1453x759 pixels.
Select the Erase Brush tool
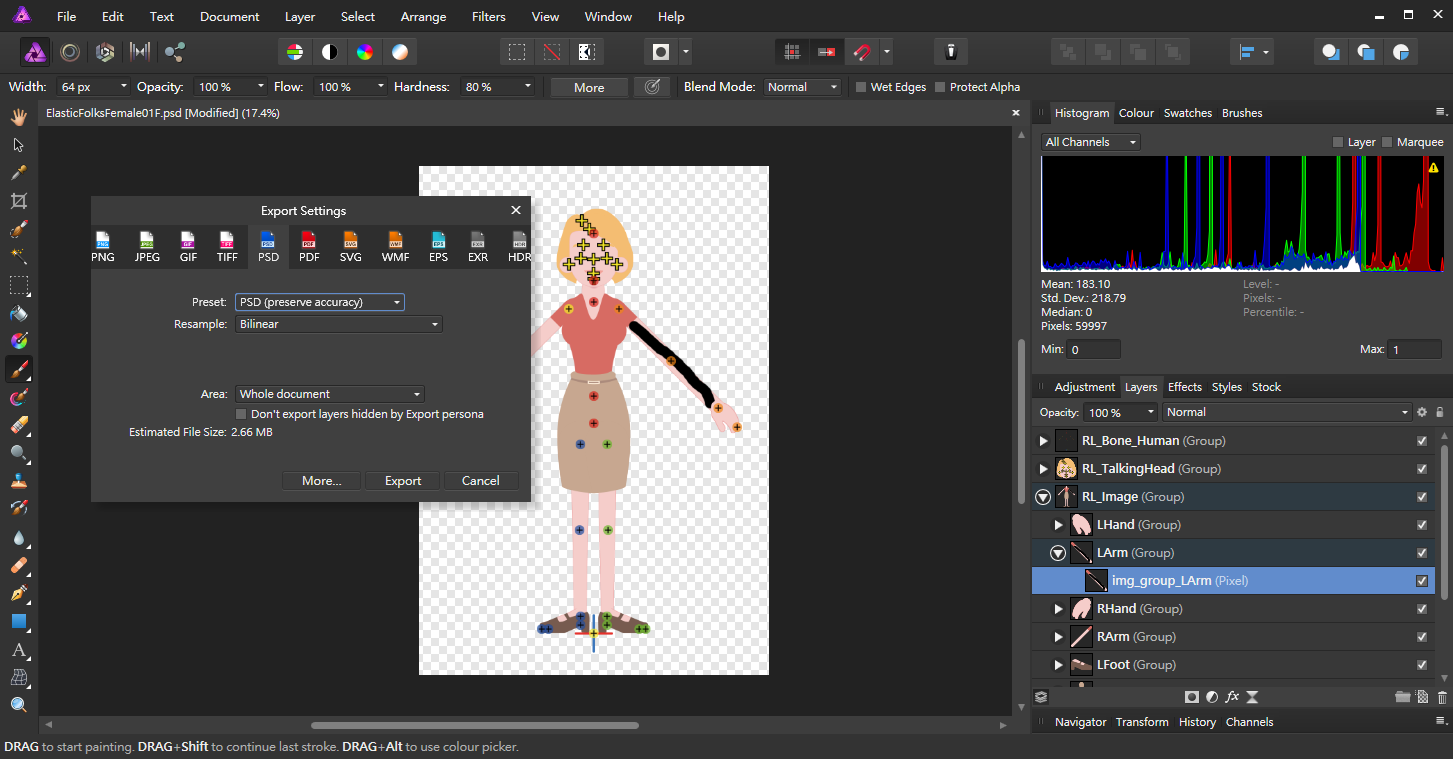[18, 425]
